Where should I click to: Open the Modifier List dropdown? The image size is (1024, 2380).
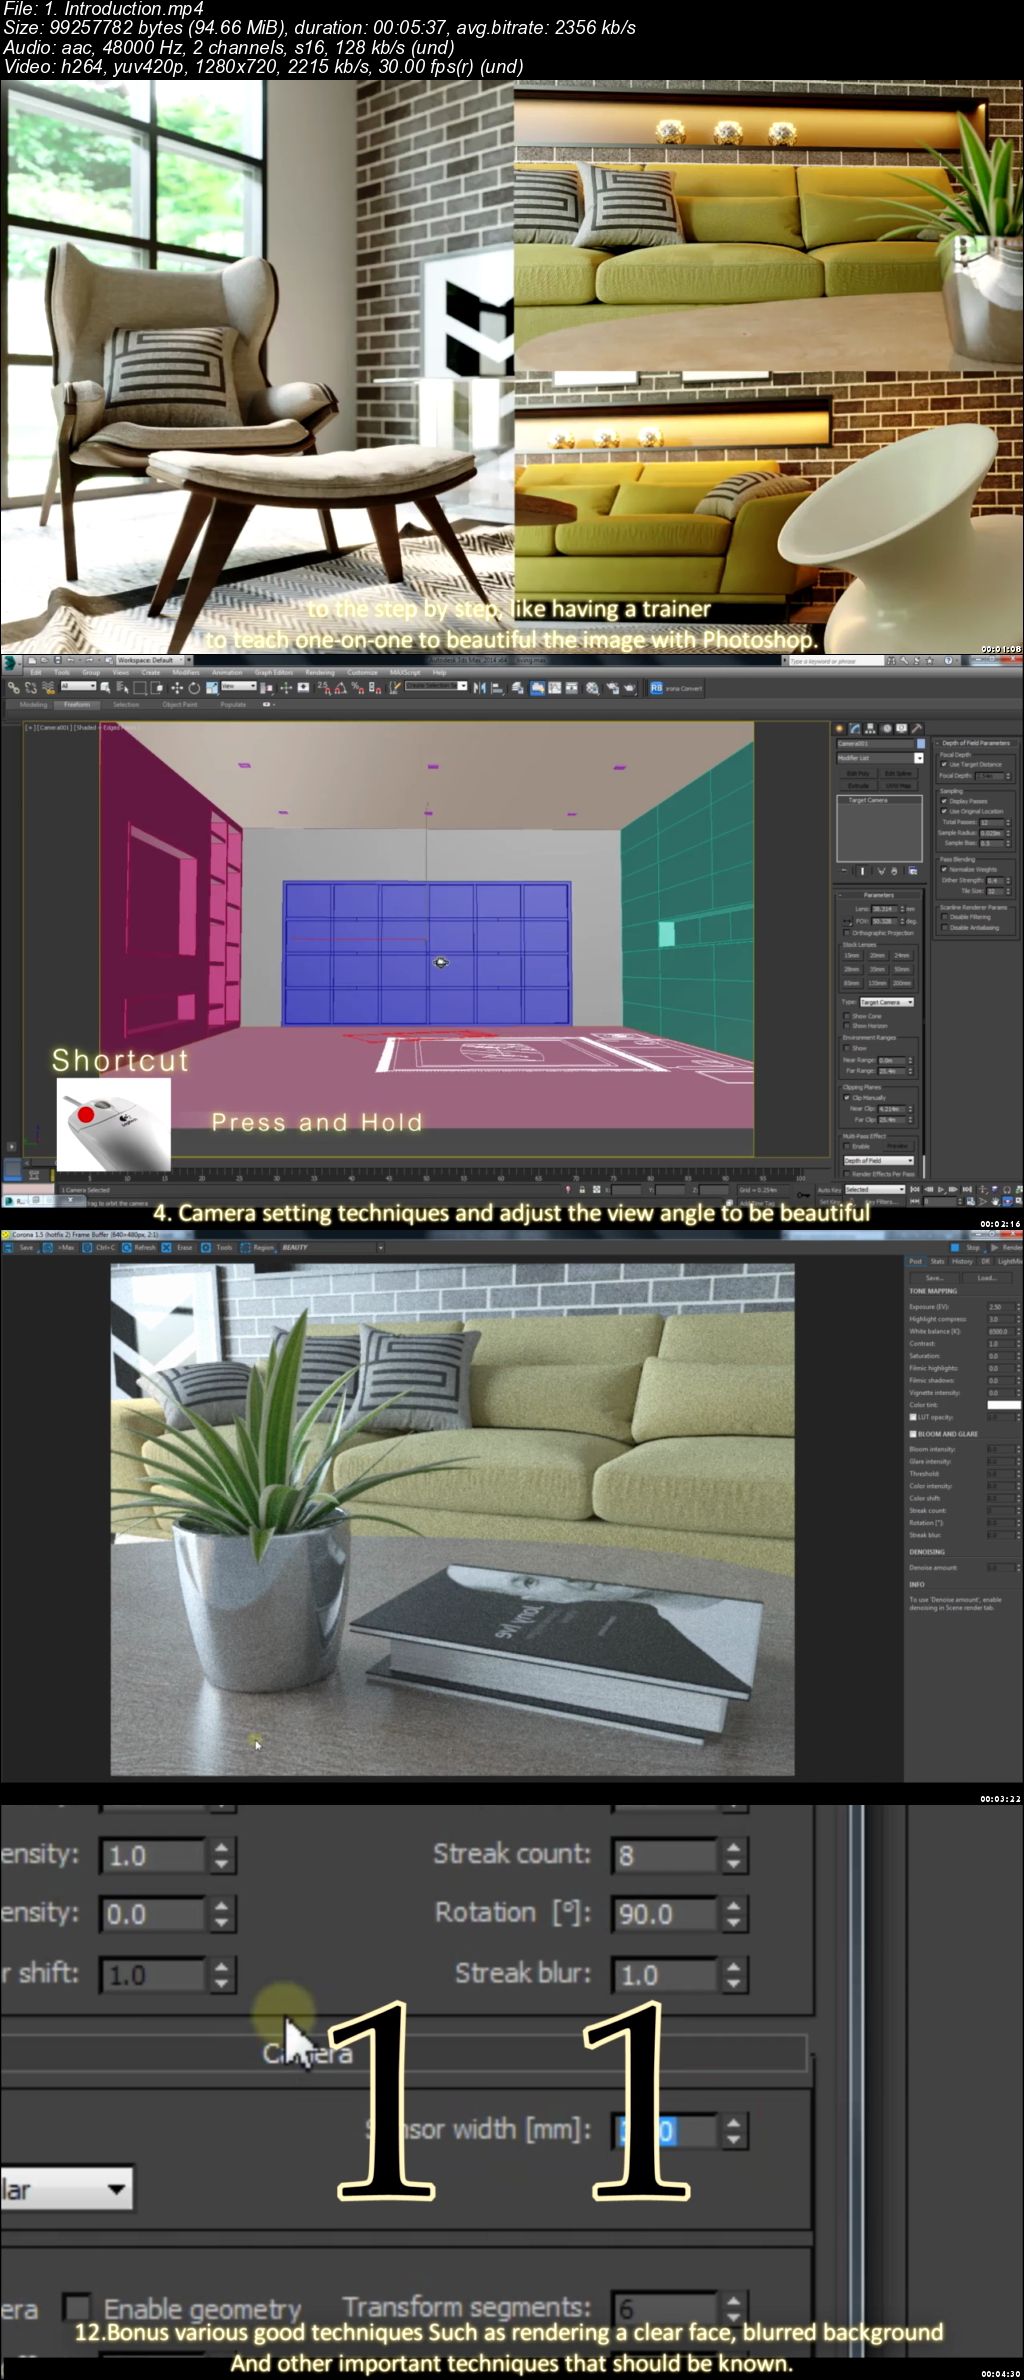tap(881, 758)
